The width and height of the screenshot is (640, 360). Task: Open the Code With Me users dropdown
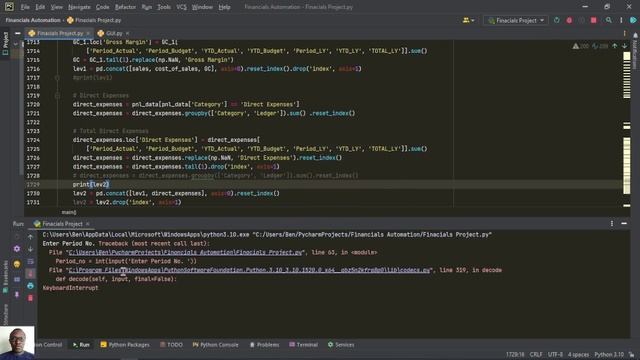tap(468, 20)
